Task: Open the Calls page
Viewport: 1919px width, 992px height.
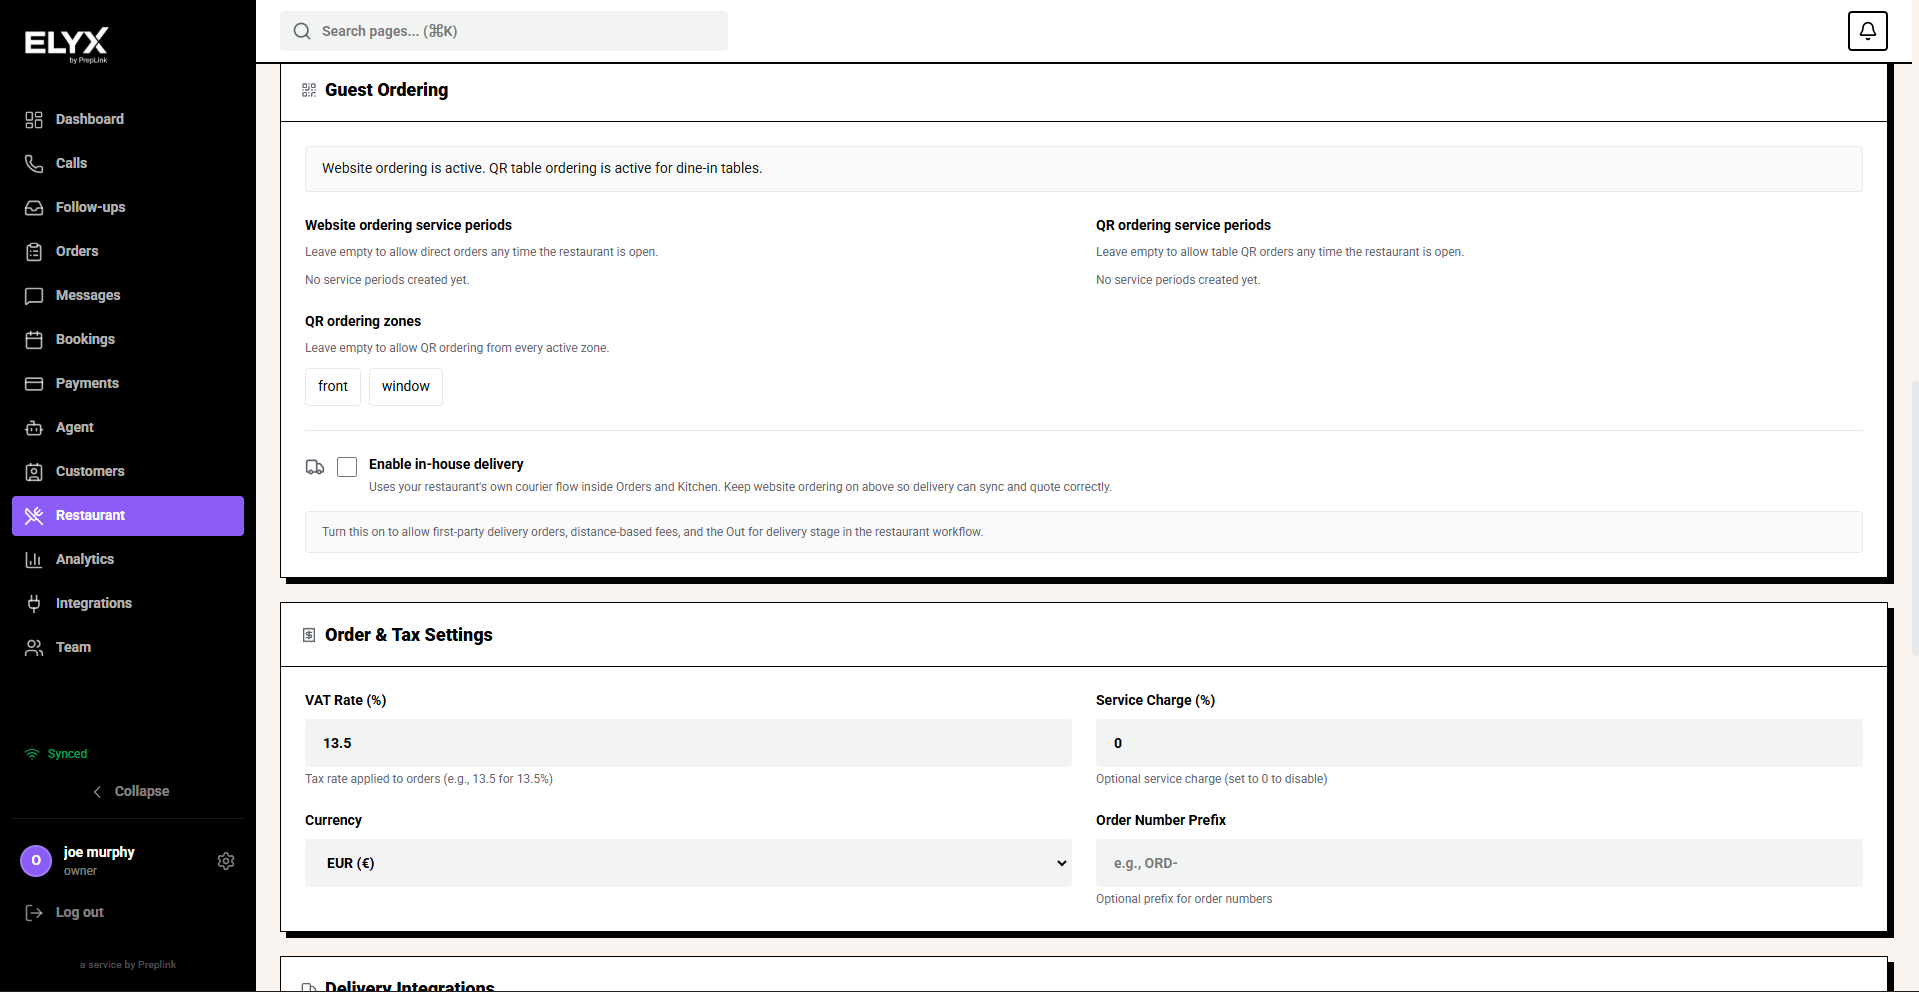Action: pyautogui.click(x=128, y=164)
